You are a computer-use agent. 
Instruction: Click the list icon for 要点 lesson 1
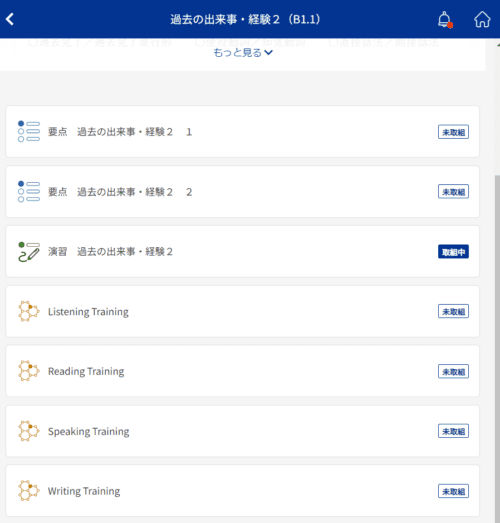click(x=29, y=131)
